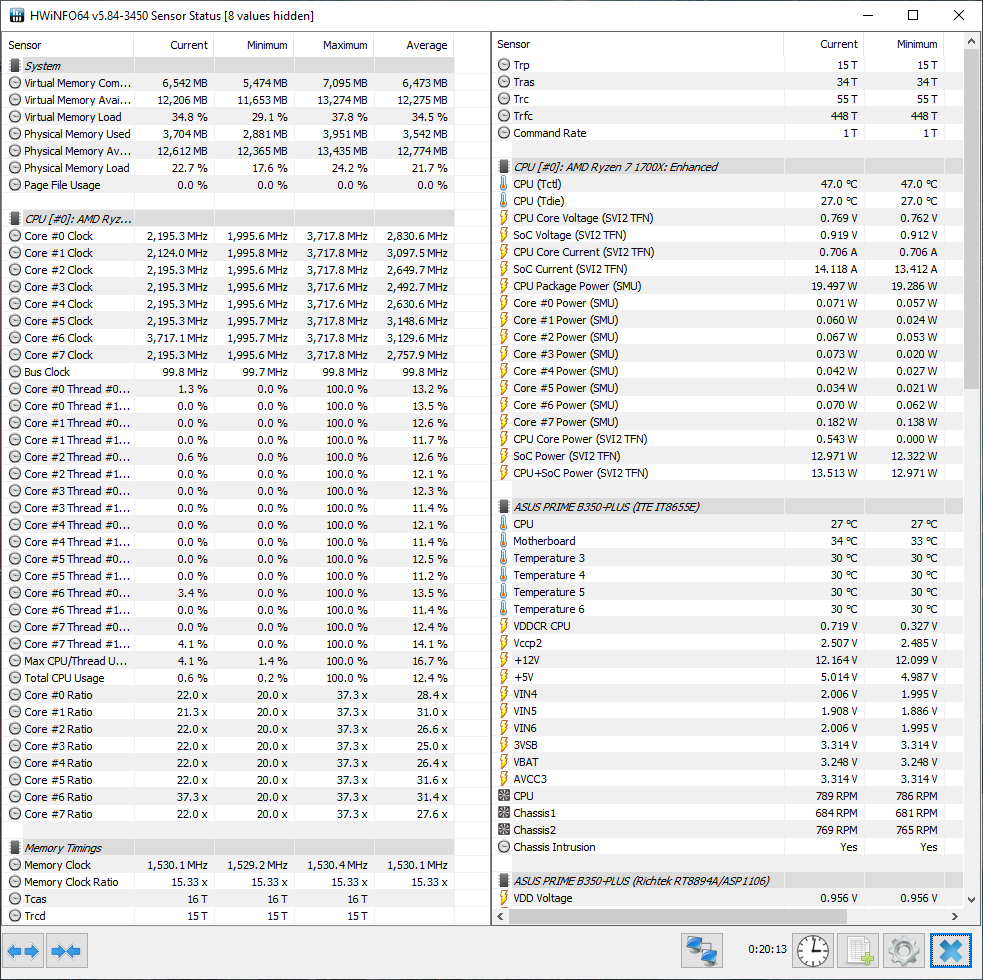Click the Average column header
This screenshot has height=980, width=983.
tap(414, 45)
